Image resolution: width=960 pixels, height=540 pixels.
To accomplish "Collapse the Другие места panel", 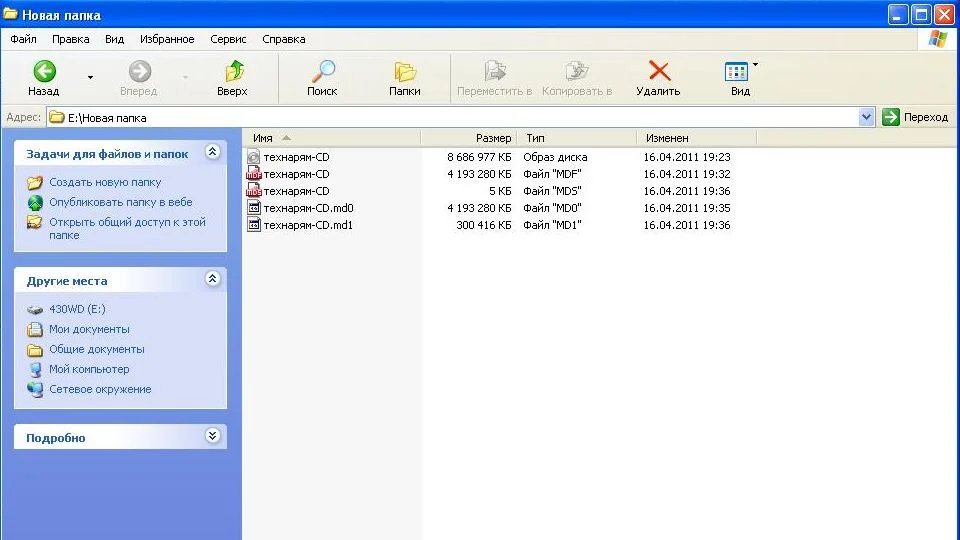I will 212,279.
